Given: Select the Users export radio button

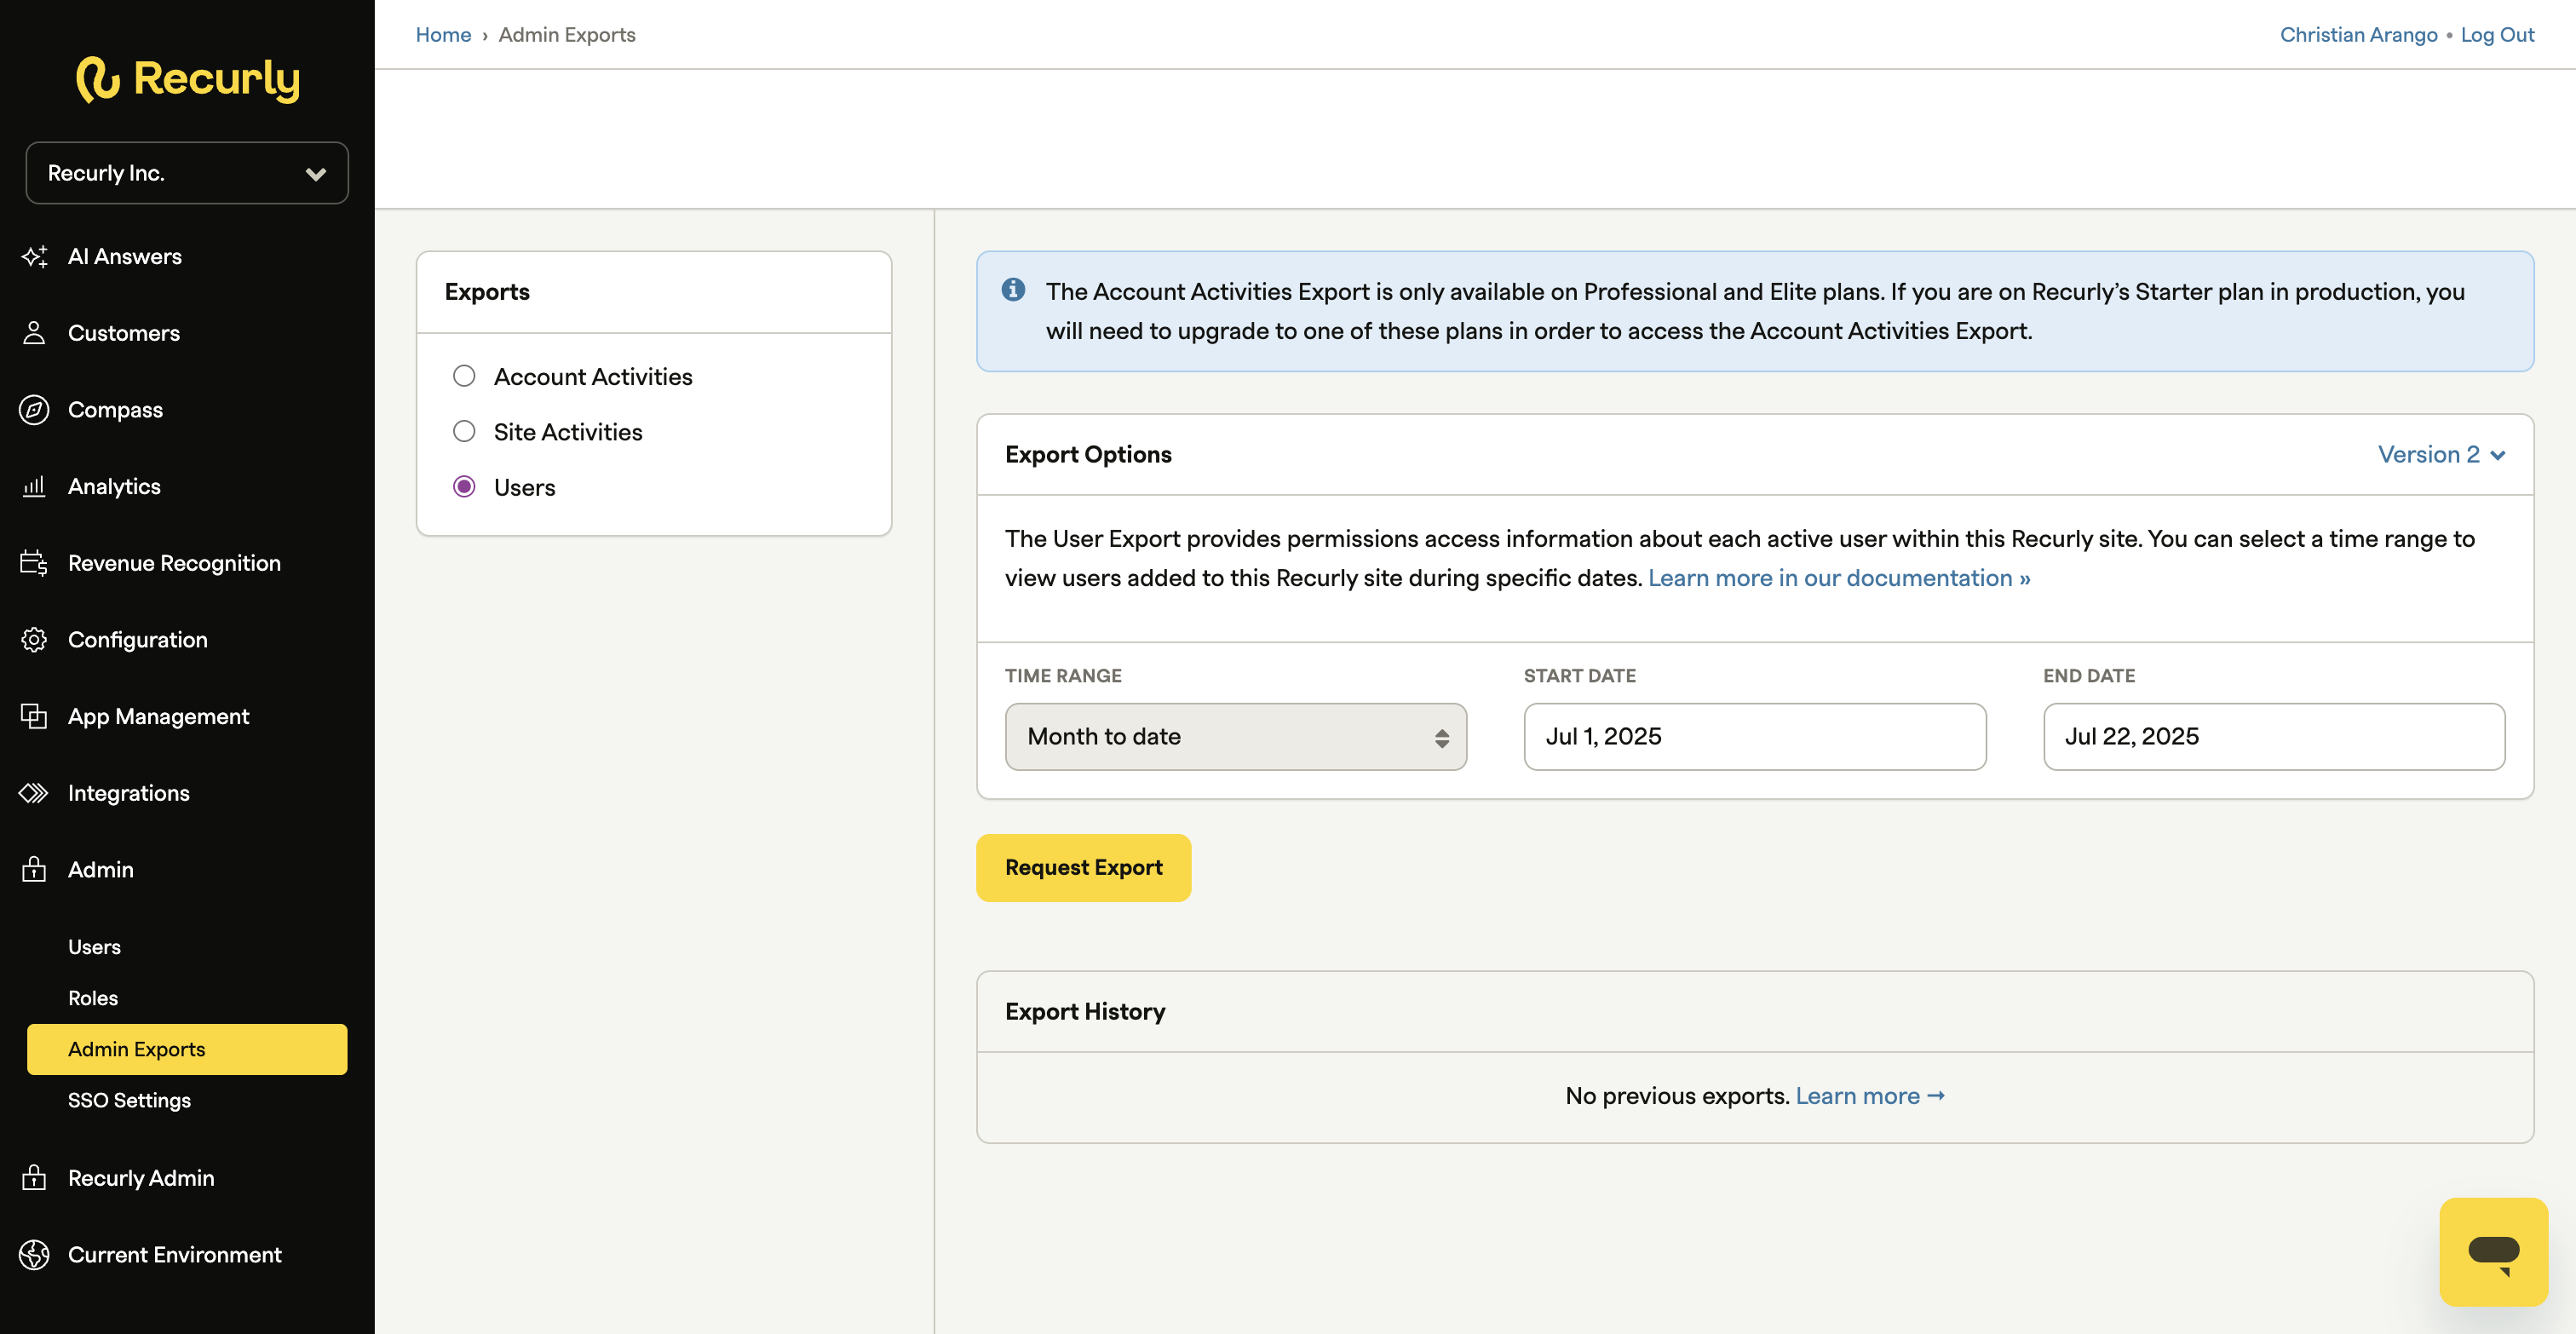Looking at the screenshot, I should [464, 487].
